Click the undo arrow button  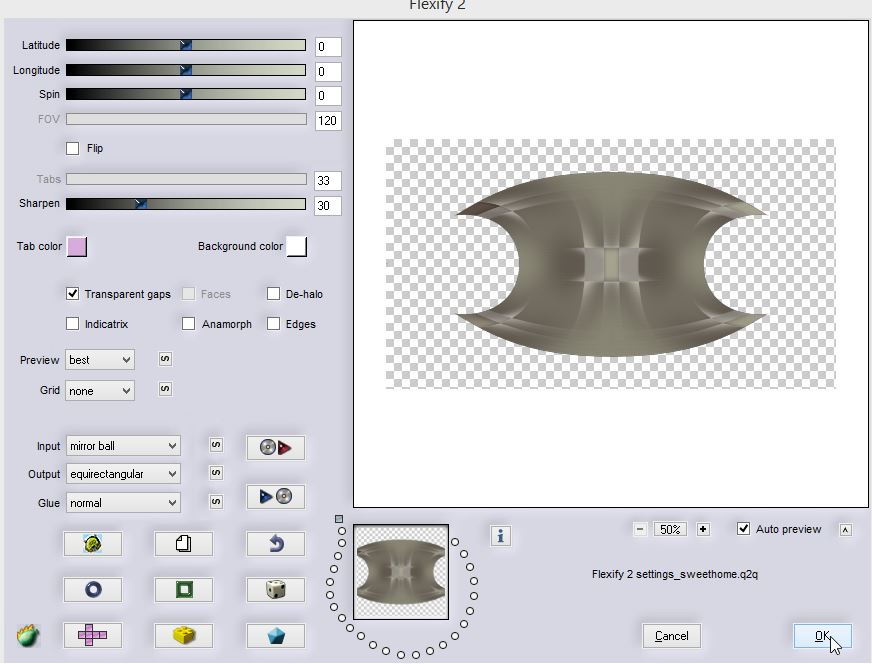(275, 543)
